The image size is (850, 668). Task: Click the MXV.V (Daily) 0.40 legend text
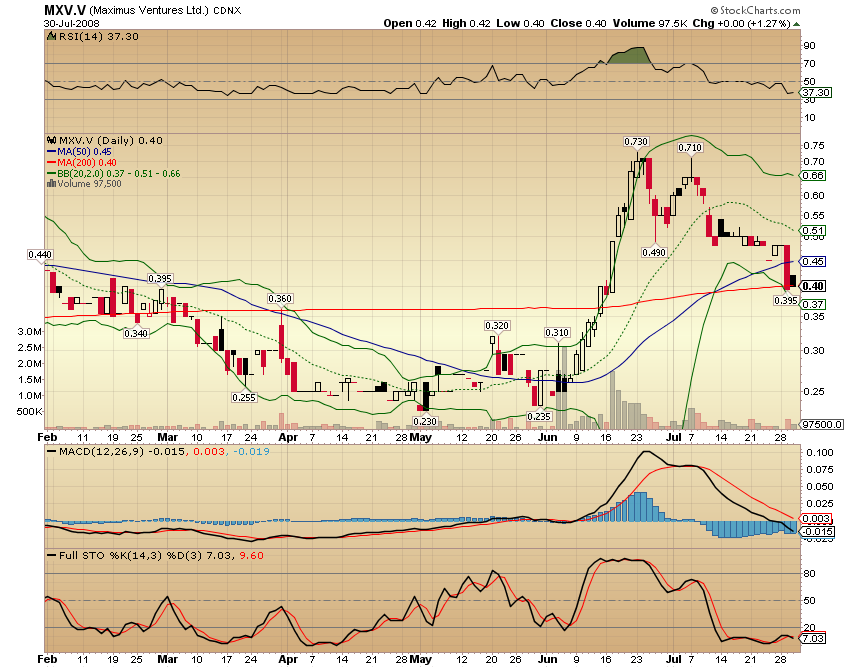(111, 140)
